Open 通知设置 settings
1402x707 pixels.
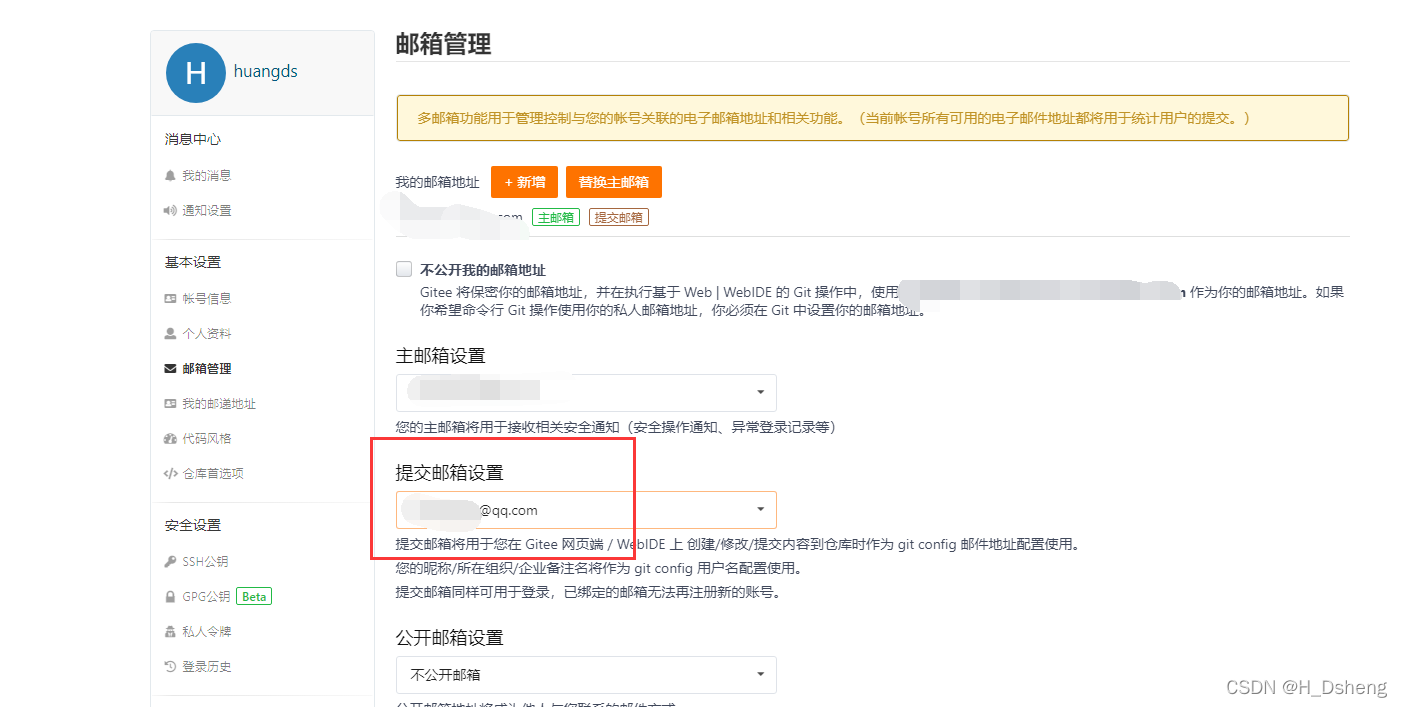pyautogui.click(x=207, y=210)
